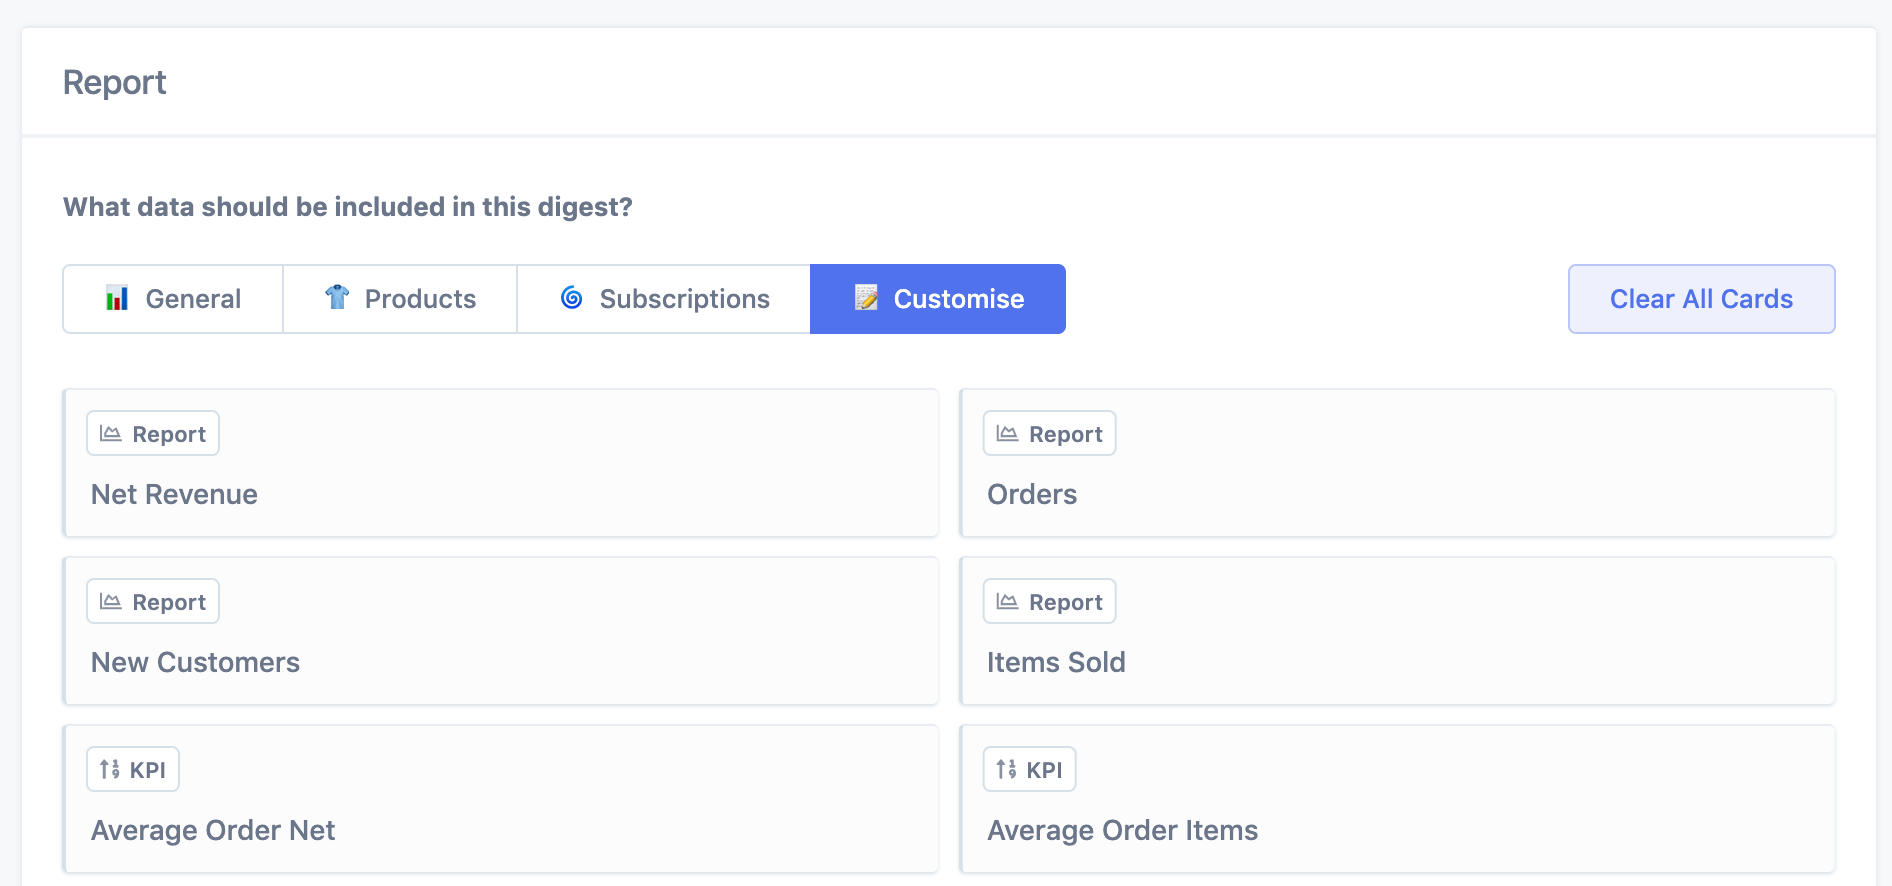
Task: Switch to the General tab
Action: 173,299
